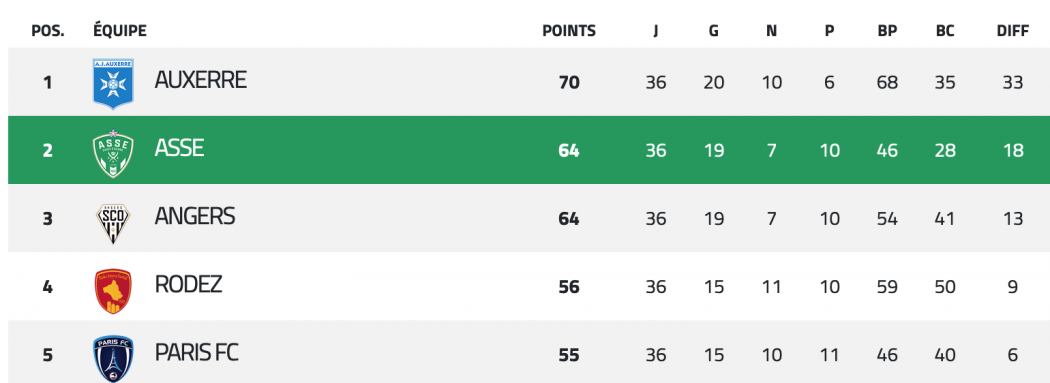Click the ASSE green club crest
The width and height of the screenshot is (1050, 383).
pyautogui.click(x=113, y=153)
